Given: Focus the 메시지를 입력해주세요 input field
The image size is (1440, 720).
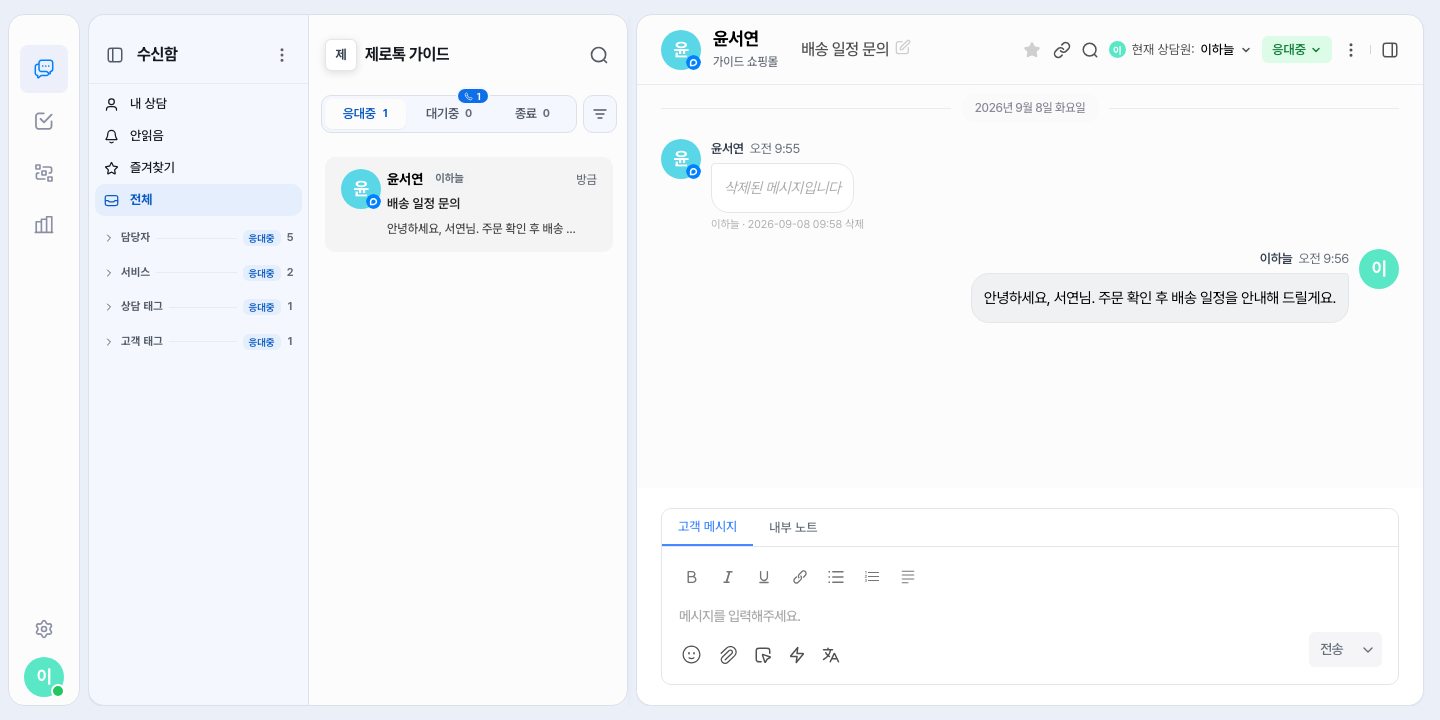Looking at the screenshot, I should [x=1030, y=616].
